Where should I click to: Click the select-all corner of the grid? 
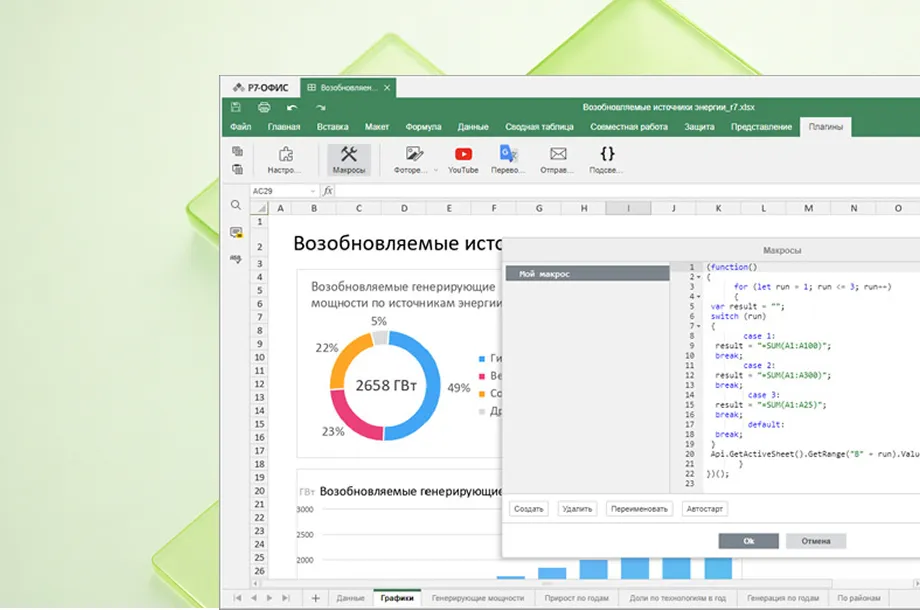coord(261,208)
